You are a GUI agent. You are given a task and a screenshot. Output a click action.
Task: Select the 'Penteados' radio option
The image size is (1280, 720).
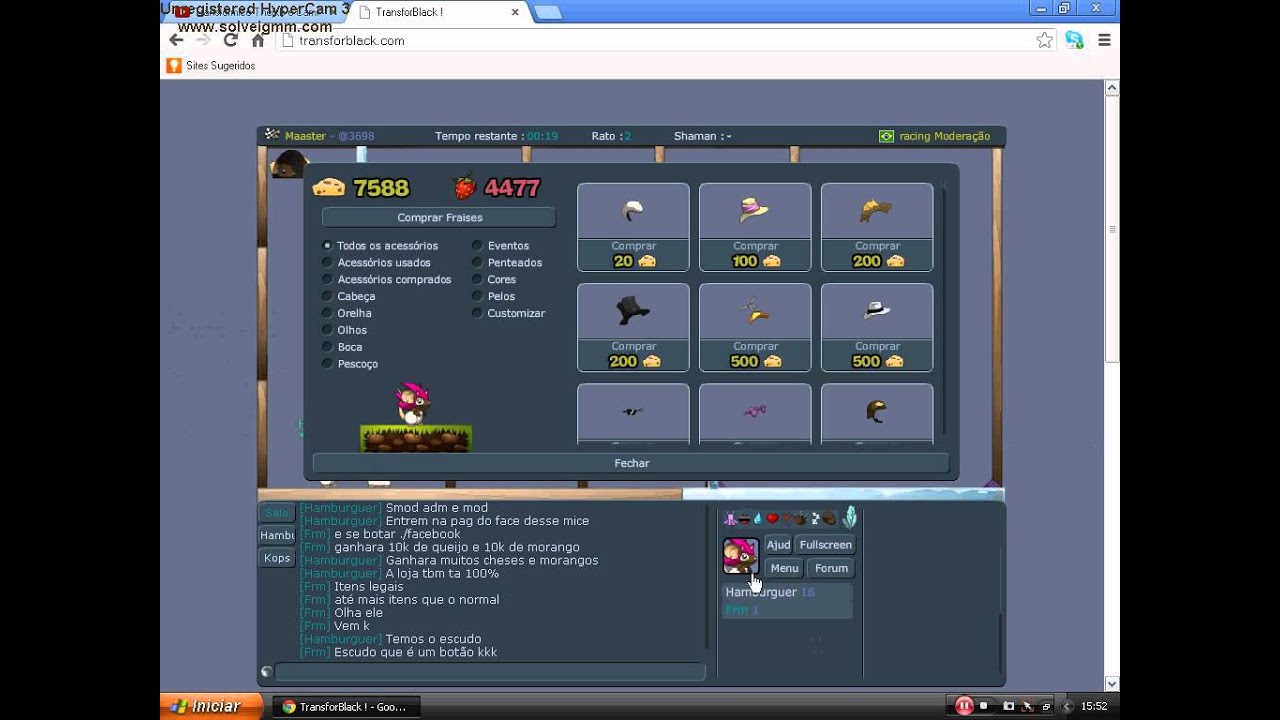pos(478,262)
